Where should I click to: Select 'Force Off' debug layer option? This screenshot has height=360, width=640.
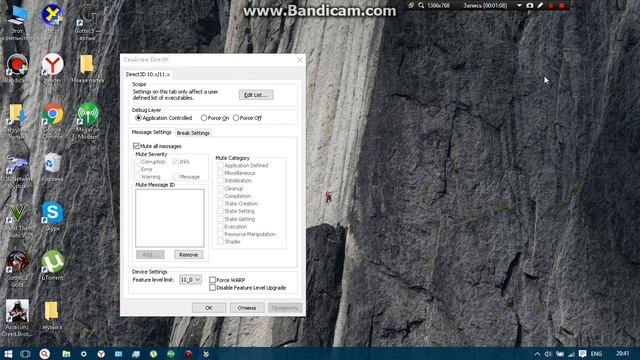tap(236, 118)
